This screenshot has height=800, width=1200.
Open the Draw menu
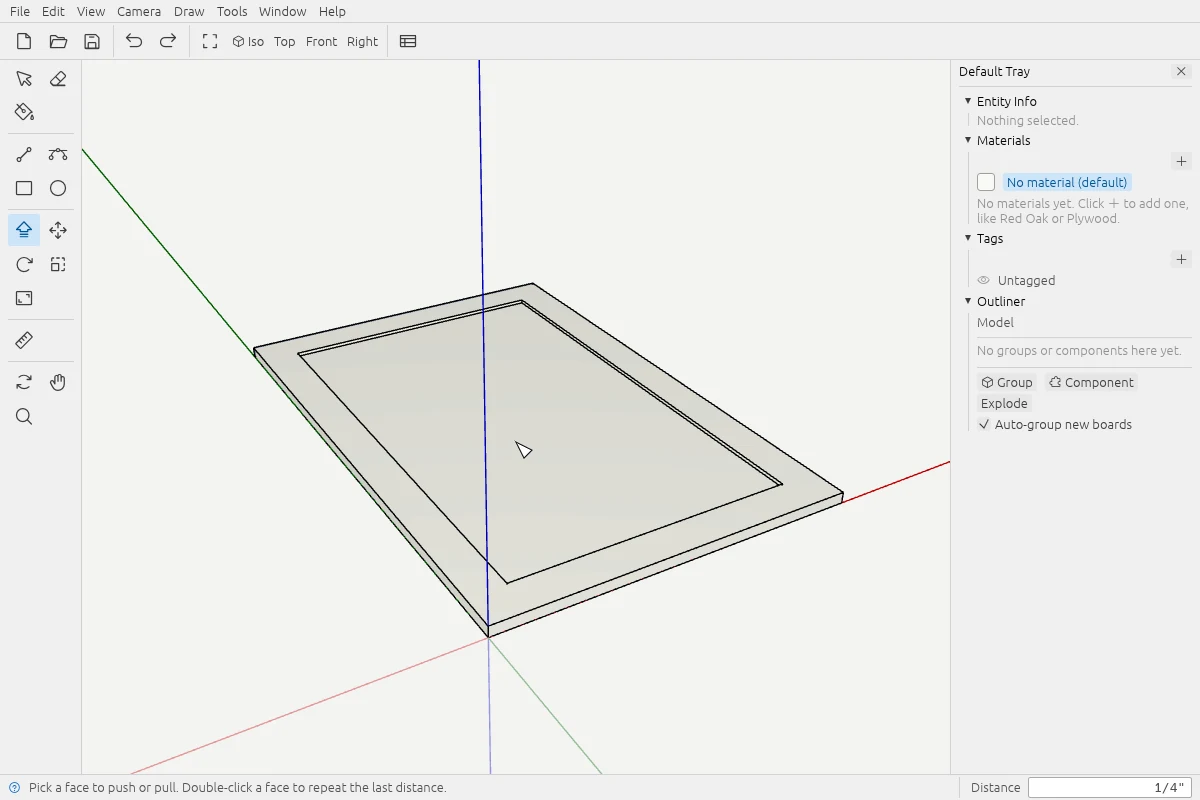[189, 11]
